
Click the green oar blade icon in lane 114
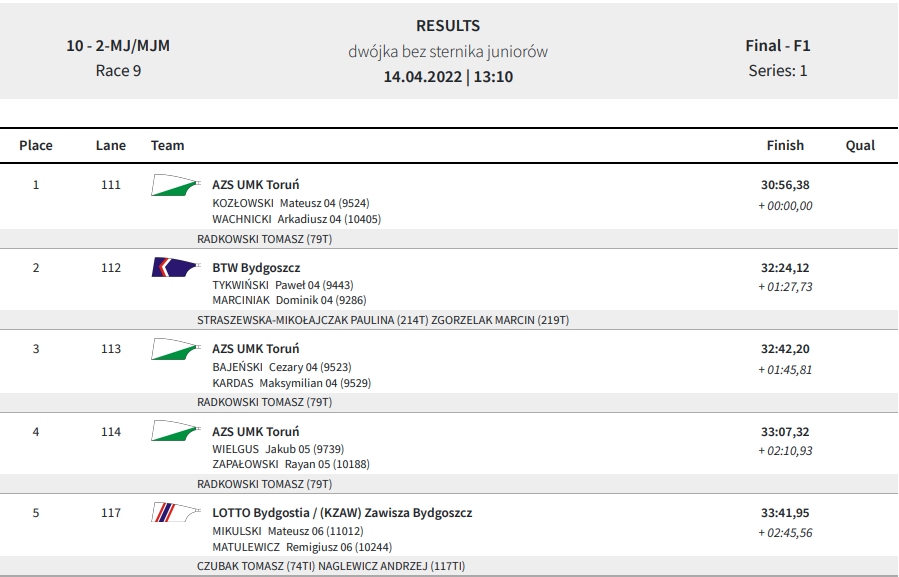tap(176, 431)
